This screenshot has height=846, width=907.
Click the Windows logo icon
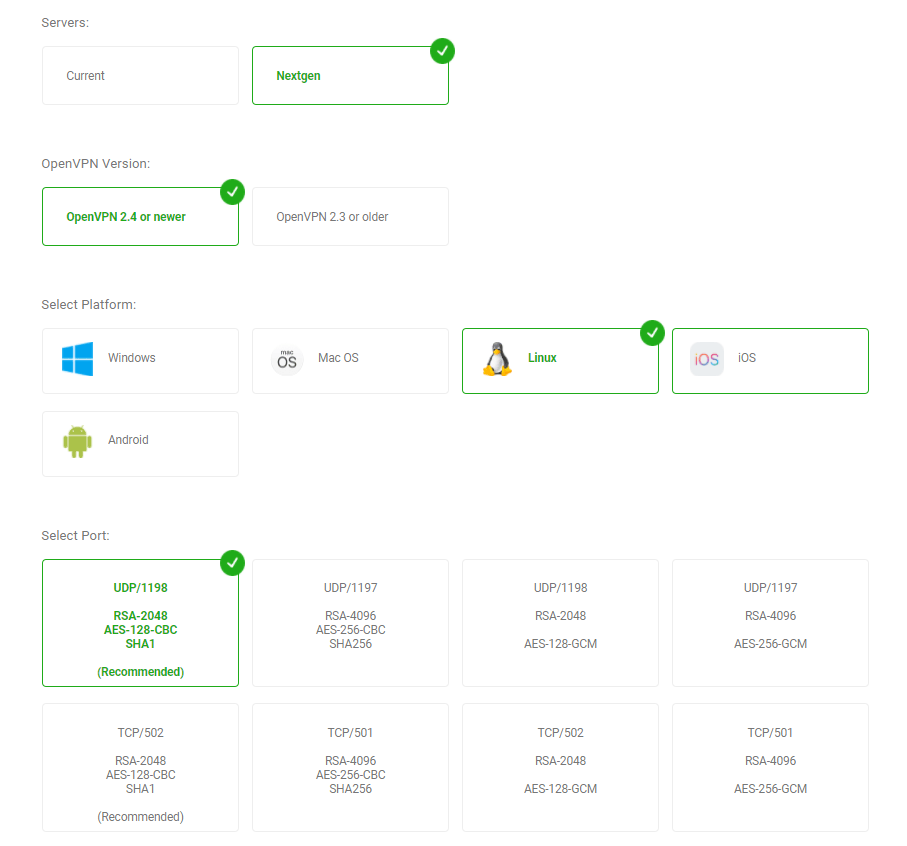tap(78, 359)
